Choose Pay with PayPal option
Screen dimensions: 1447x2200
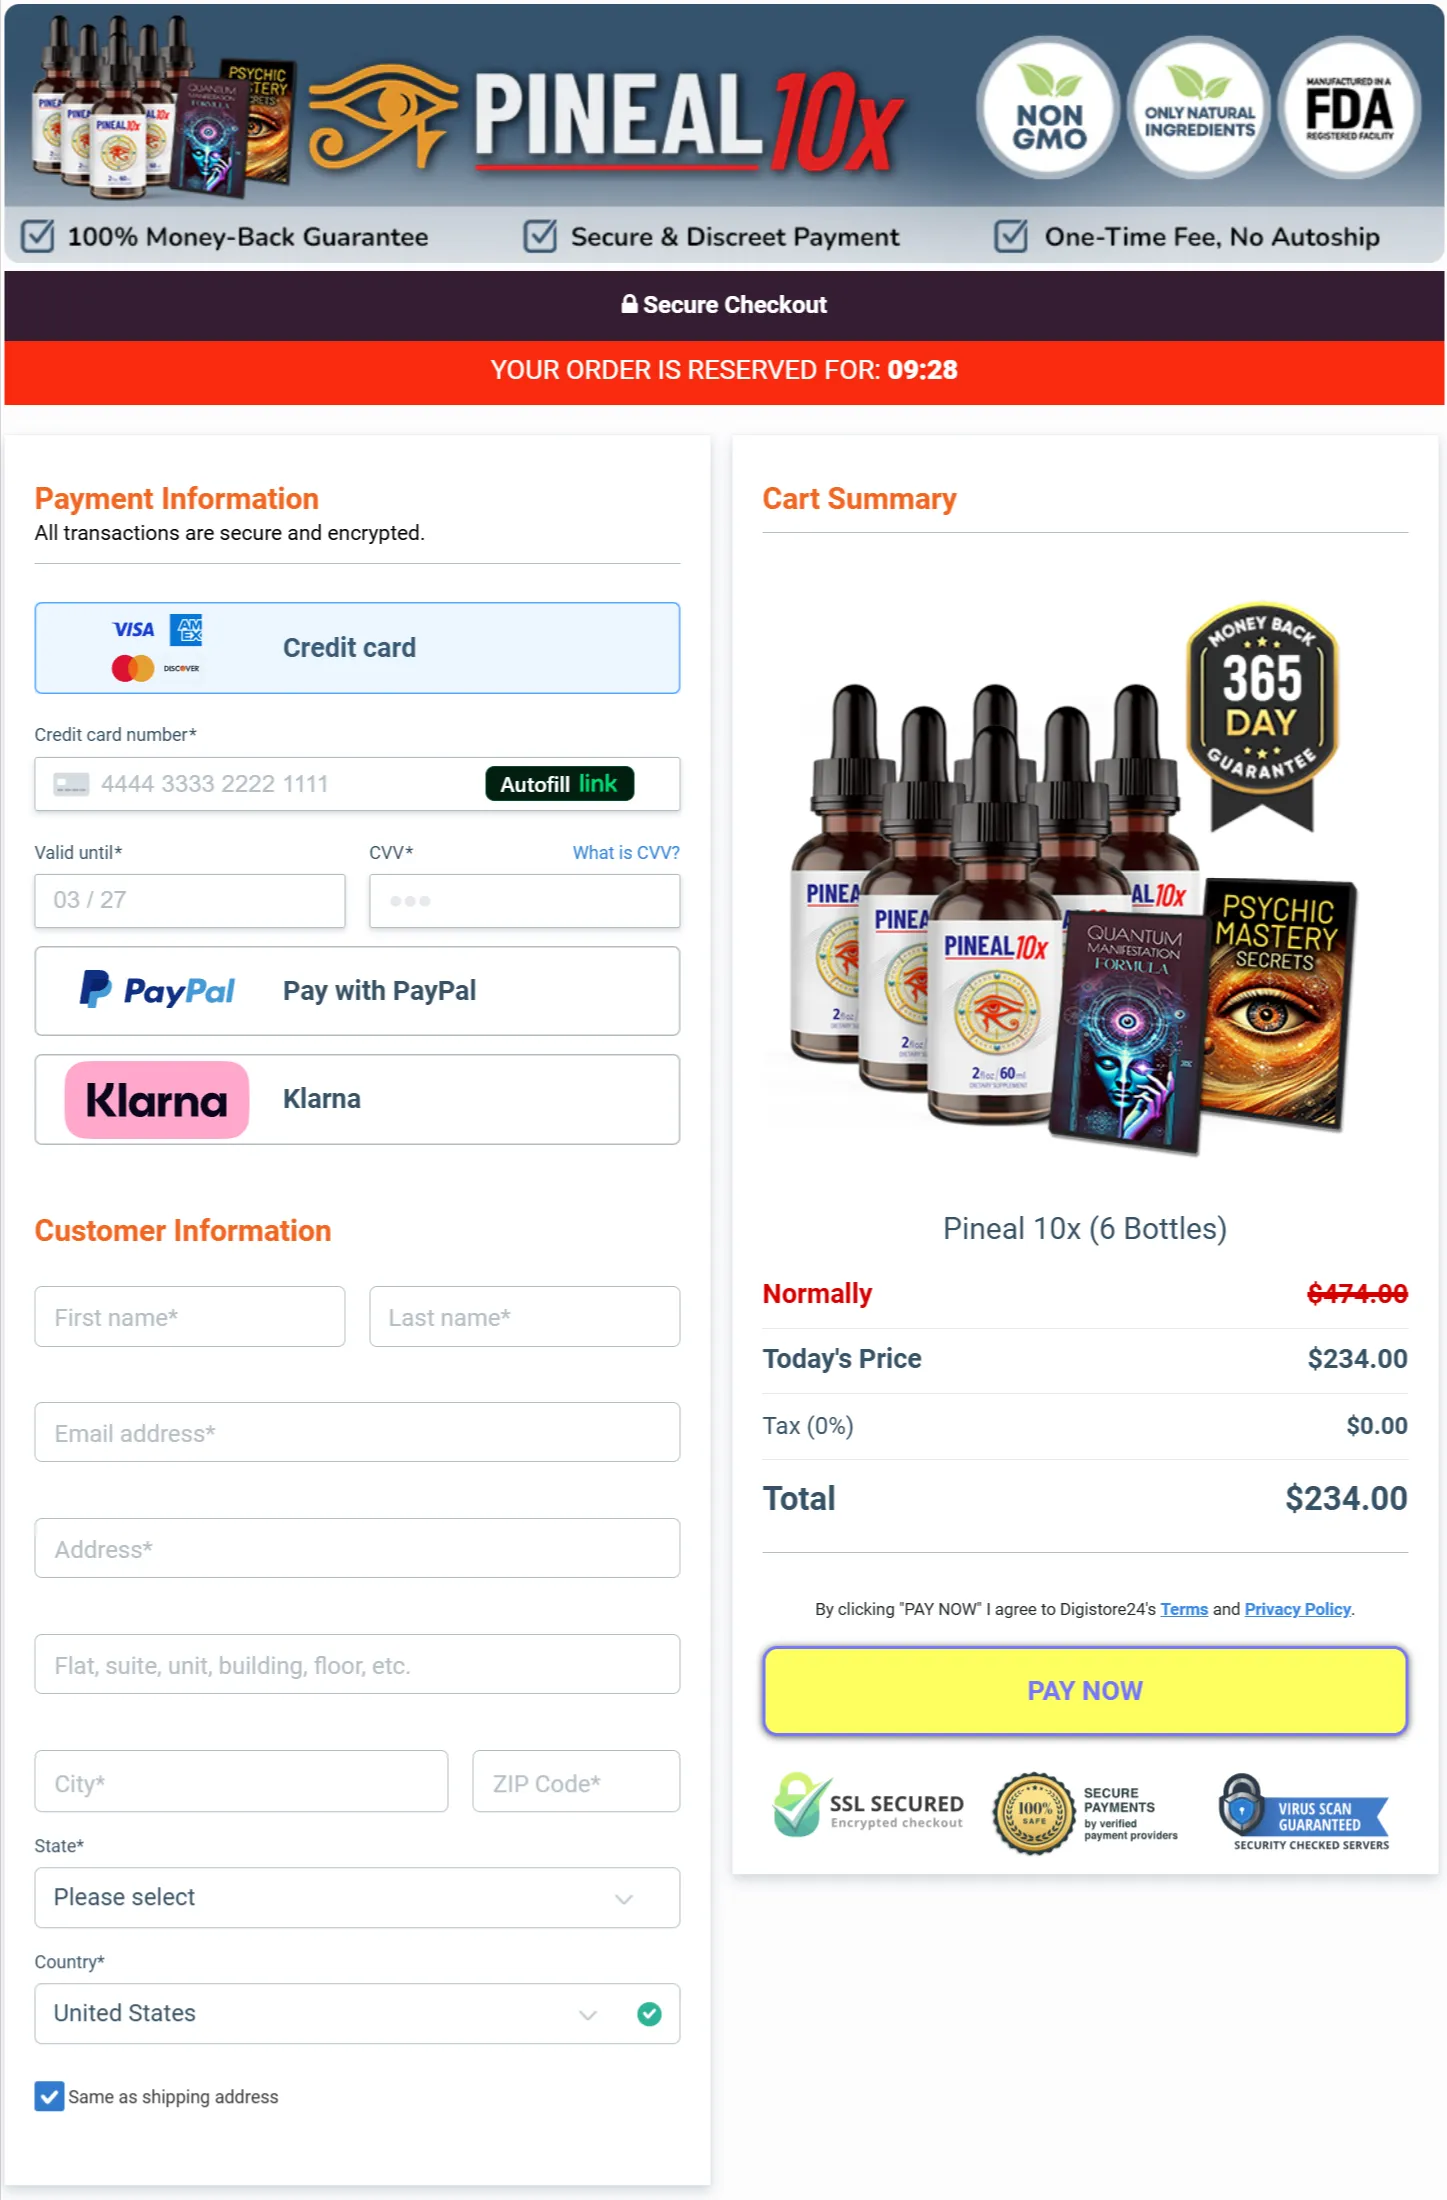point(357,991)
